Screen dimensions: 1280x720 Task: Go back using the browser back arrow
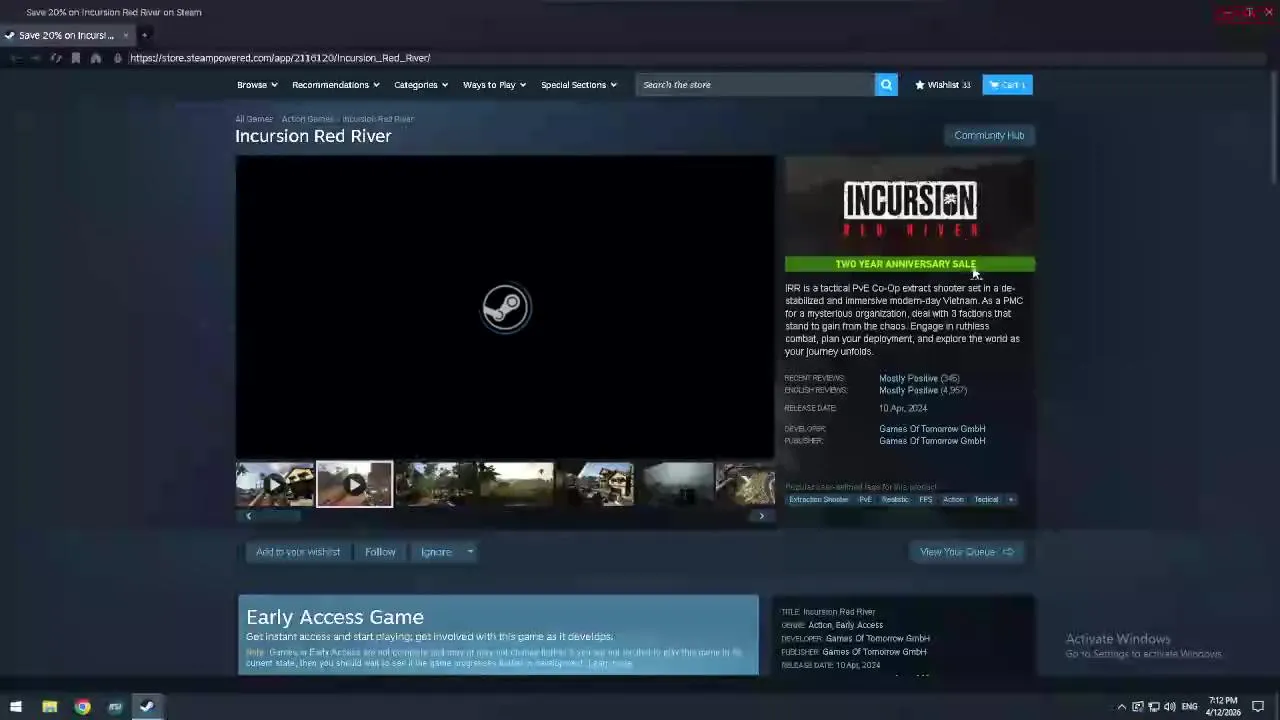[16, 58]
